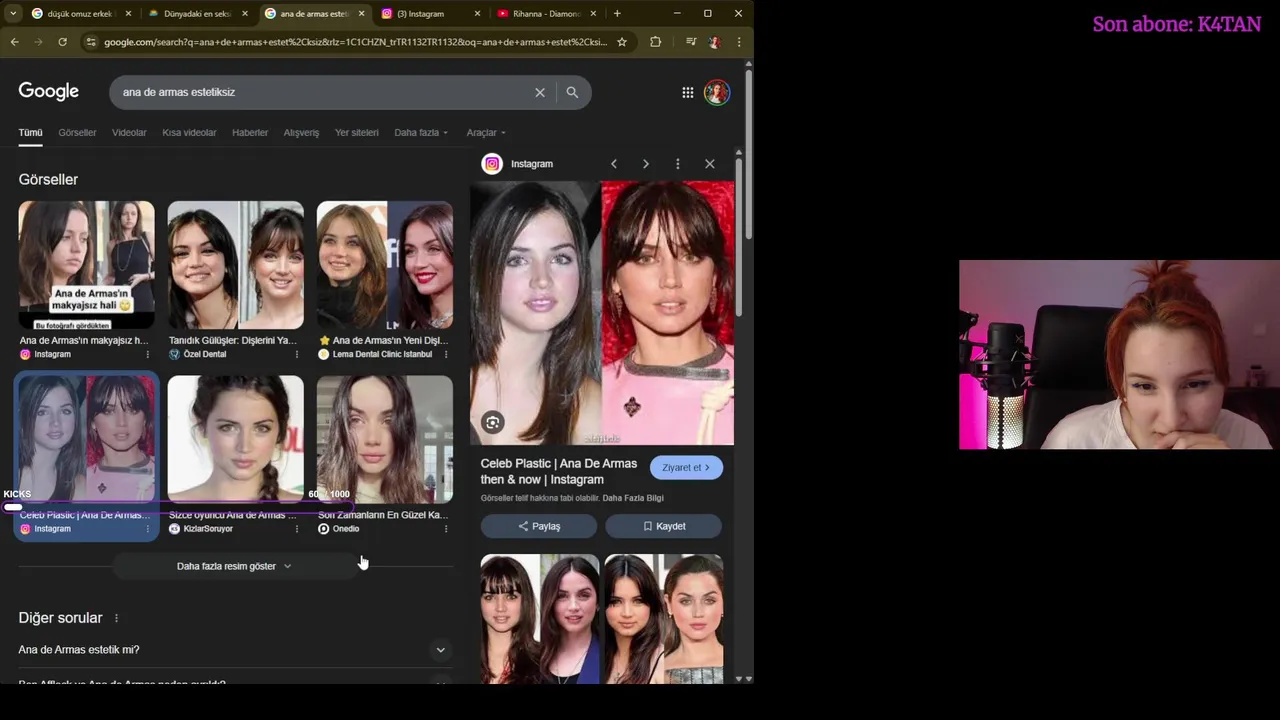Open Celeb Plastic Ana De Armas title link
The image size is (1280, 720).
558,472
